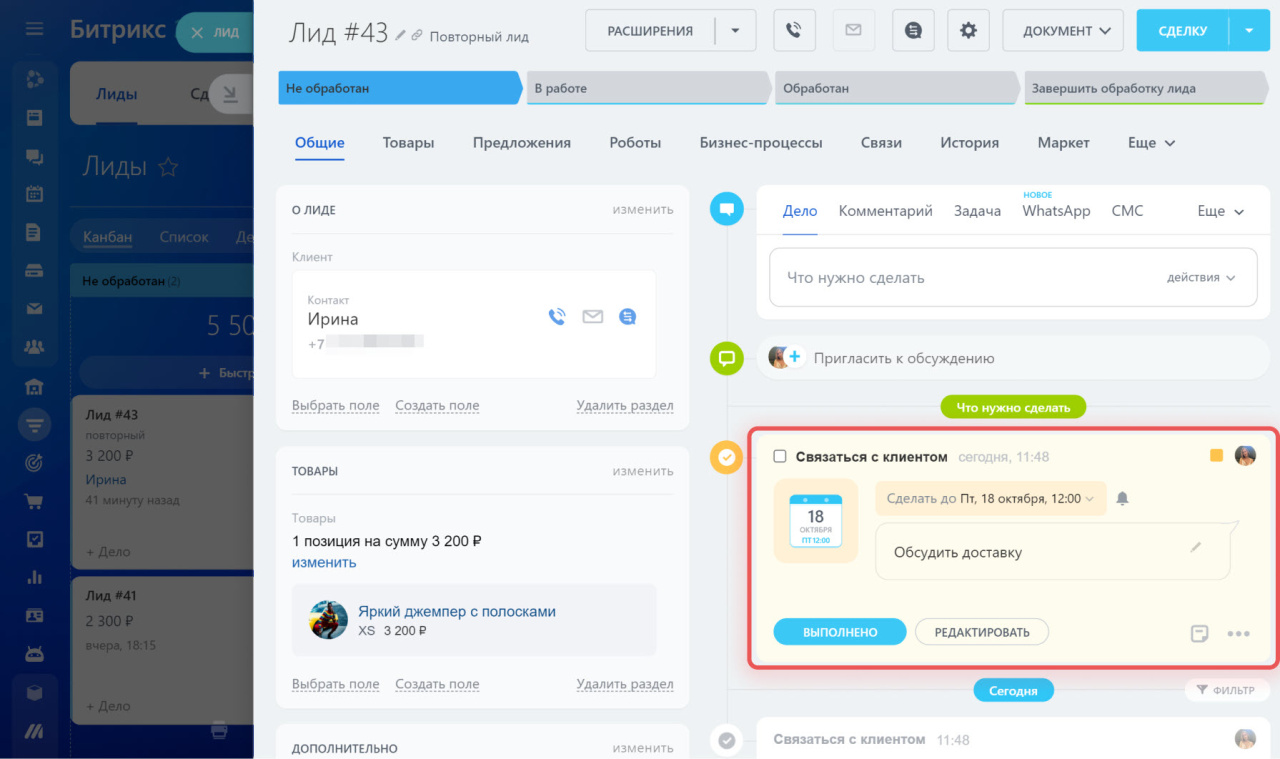Open the Еще dropdown in main tabs
The width and height of the screenshot is (1280, 759).
pos(1151,143)
